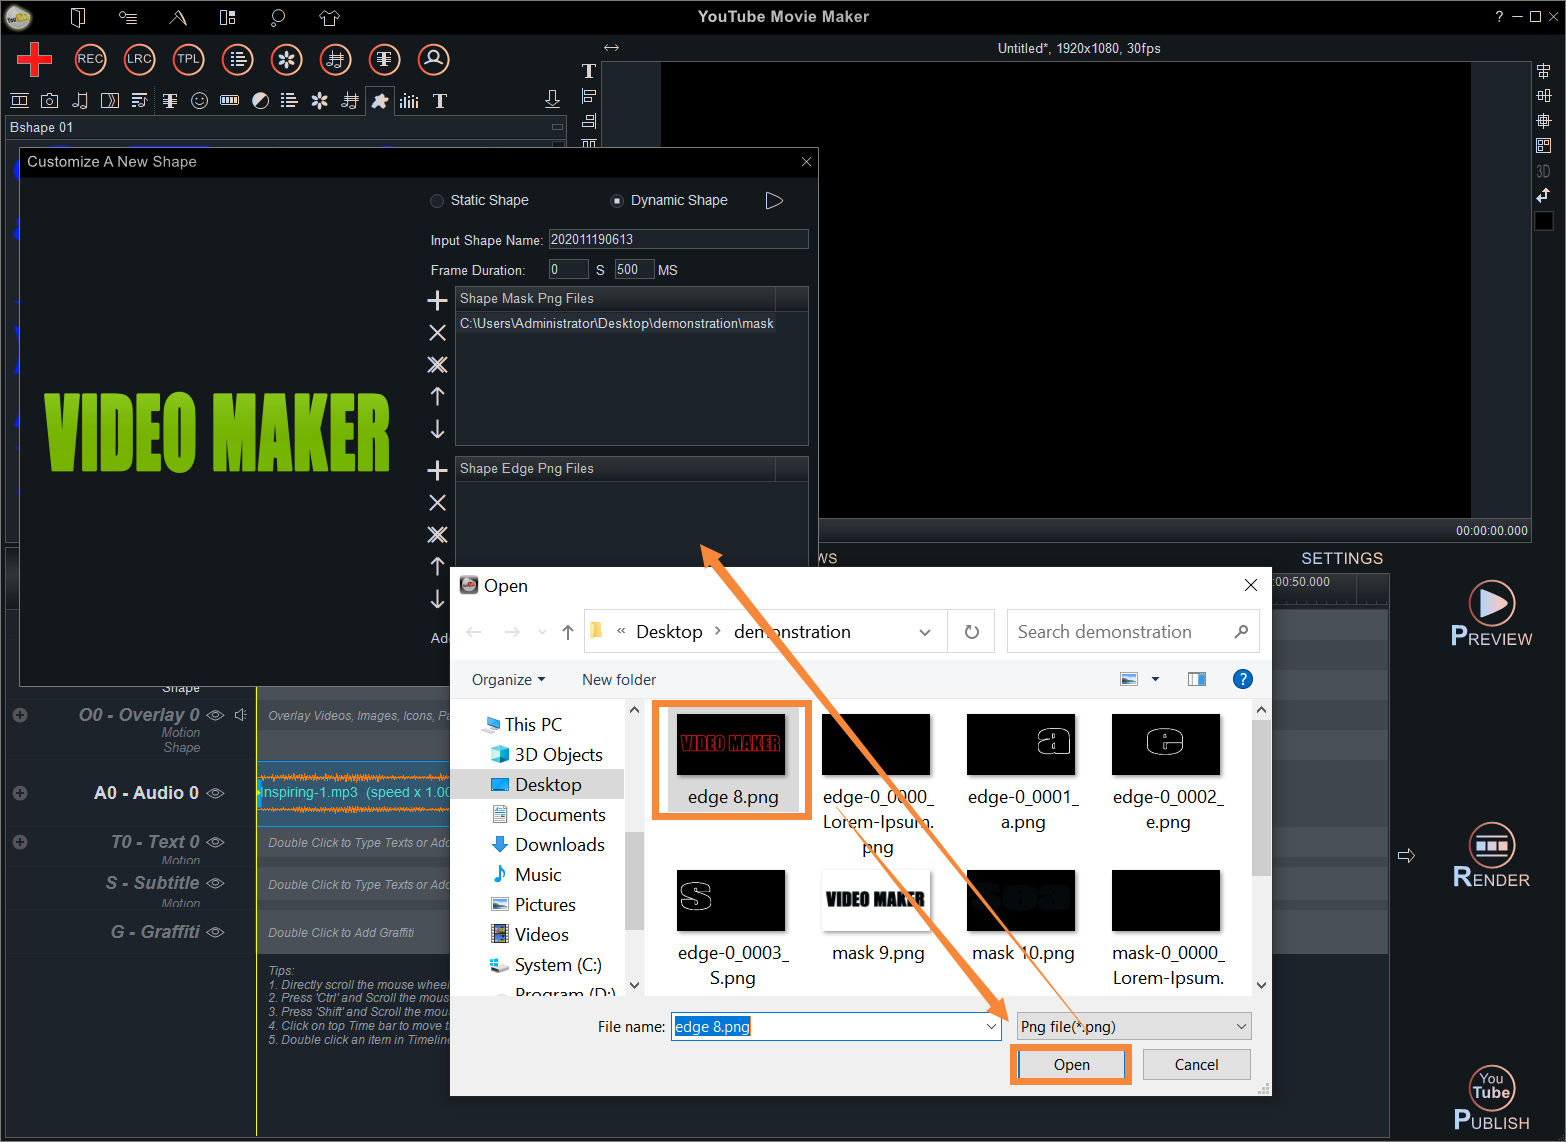
Task: Expand the plus button on A0 - Audio 0 track
Action: point(20,793)
